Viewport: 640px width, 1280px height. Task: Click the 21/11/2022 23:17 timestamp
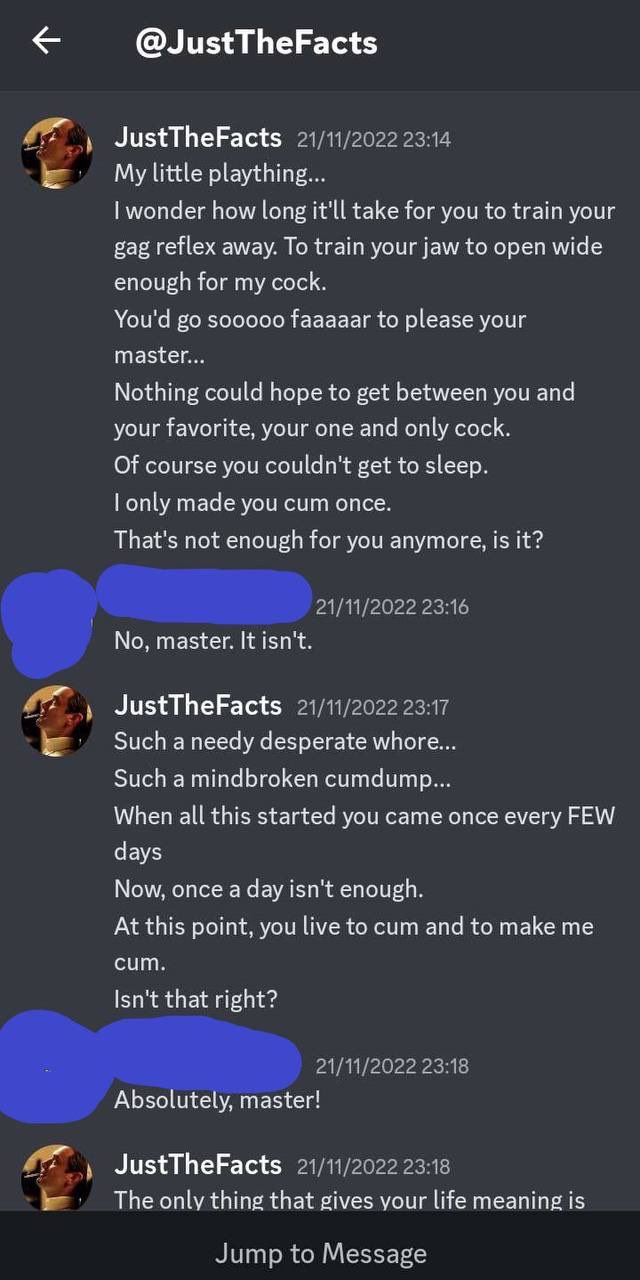[x=373, y=708]
